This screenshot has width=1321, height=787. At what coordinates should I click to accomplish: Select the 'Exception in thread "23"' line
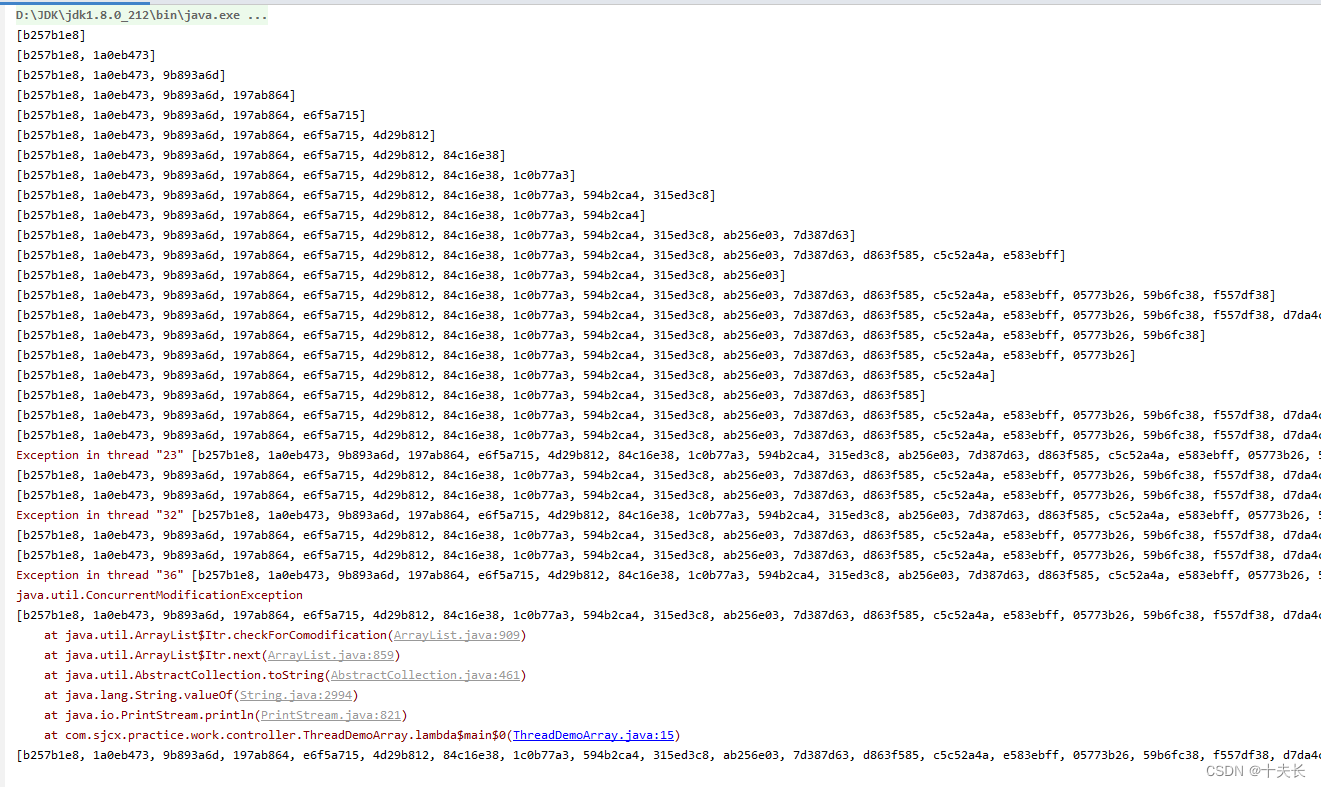[x=668, y=455]
